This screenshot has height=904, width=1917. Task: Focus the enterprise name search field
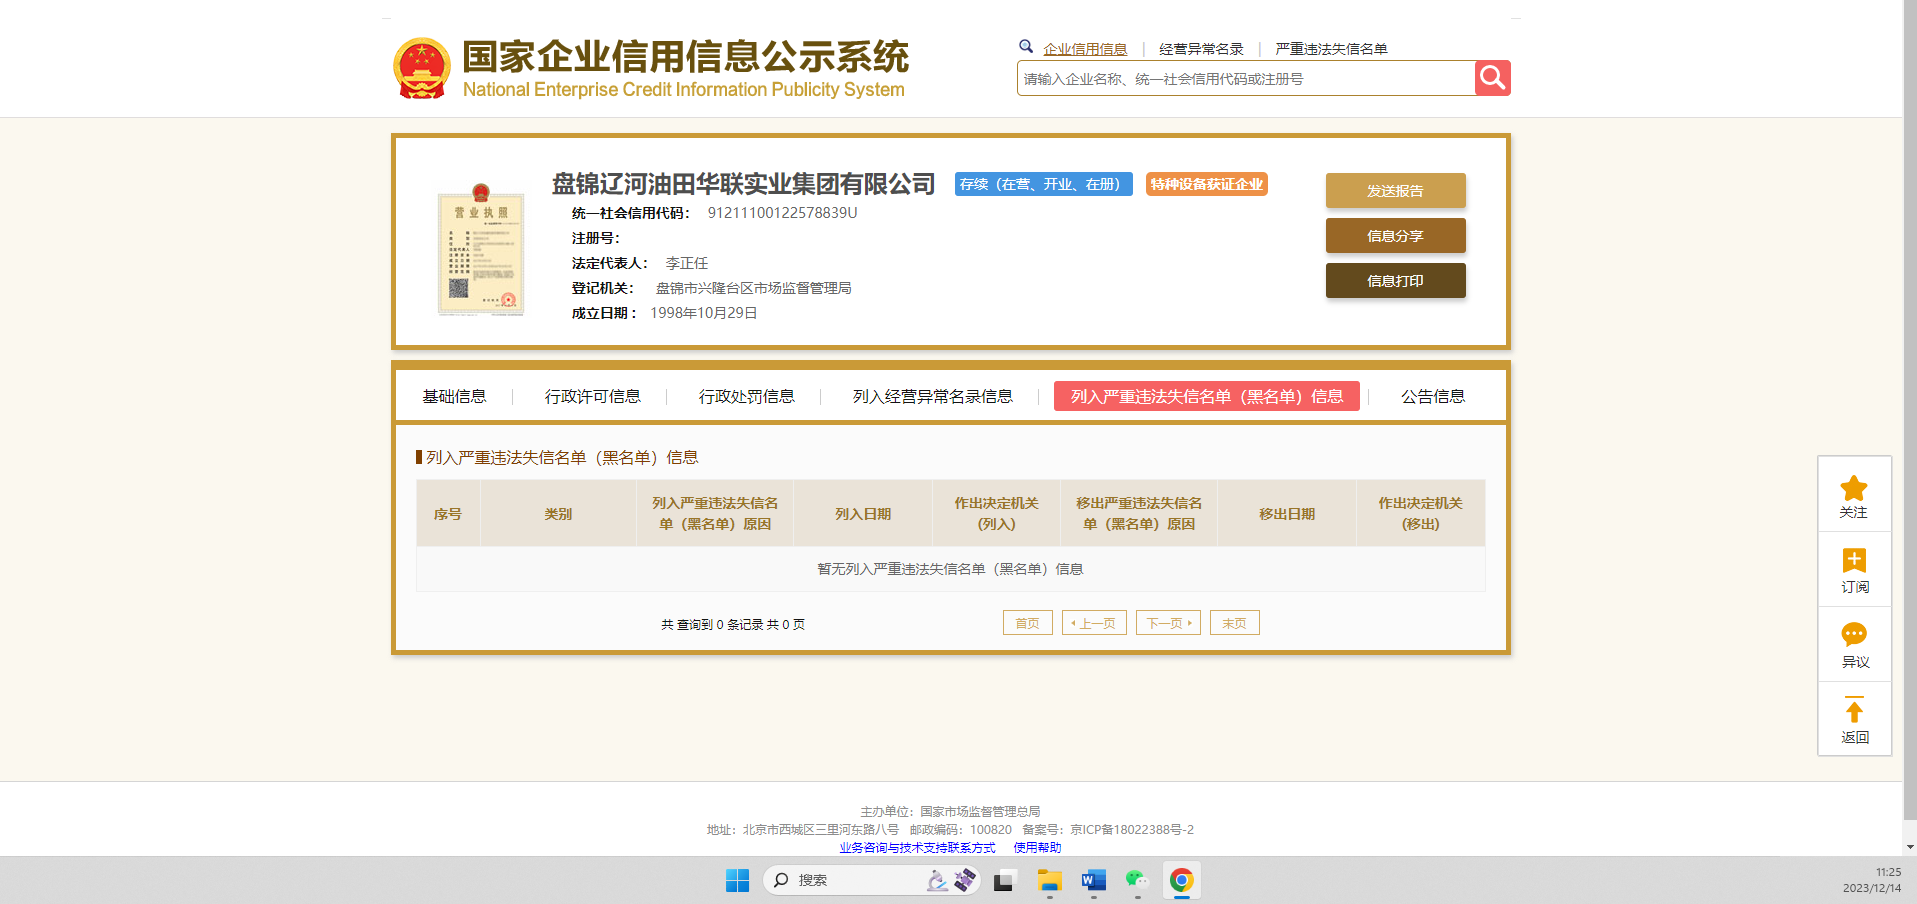tap(1246, 79)
